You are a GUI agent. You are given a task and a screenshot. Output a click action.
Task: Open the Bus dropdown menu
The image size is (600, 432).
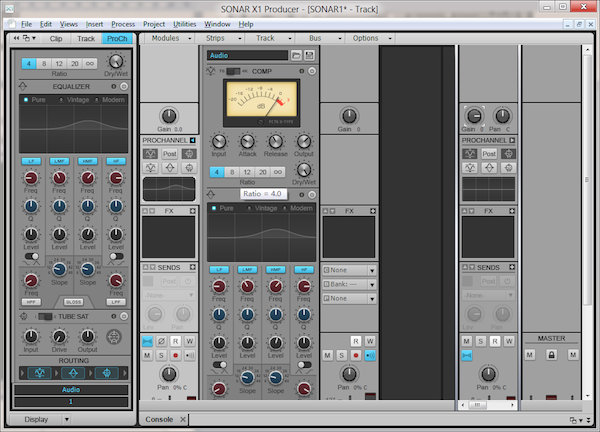point(323,38)
